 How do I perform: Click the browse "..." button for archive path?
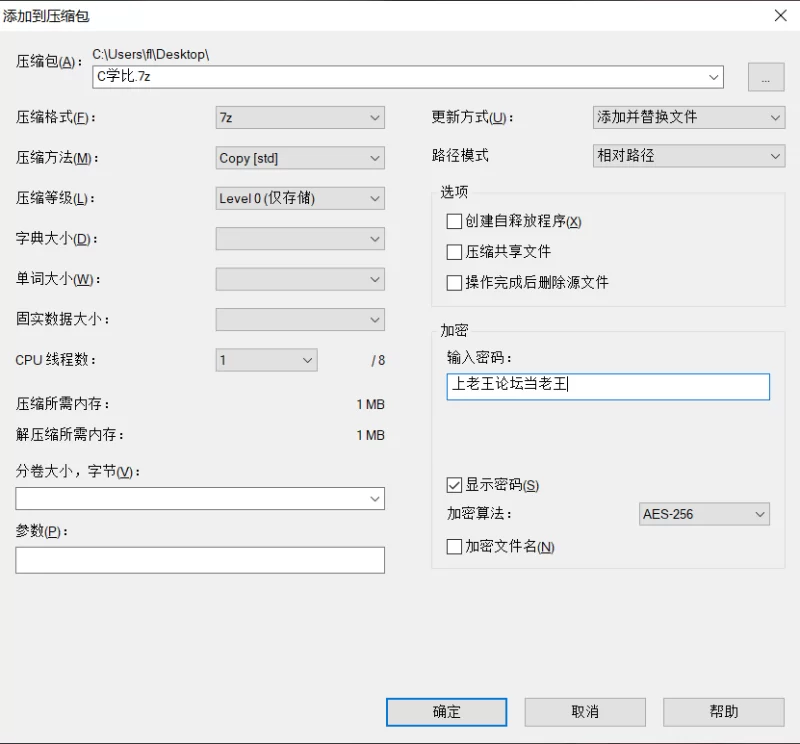pos(766,78)
